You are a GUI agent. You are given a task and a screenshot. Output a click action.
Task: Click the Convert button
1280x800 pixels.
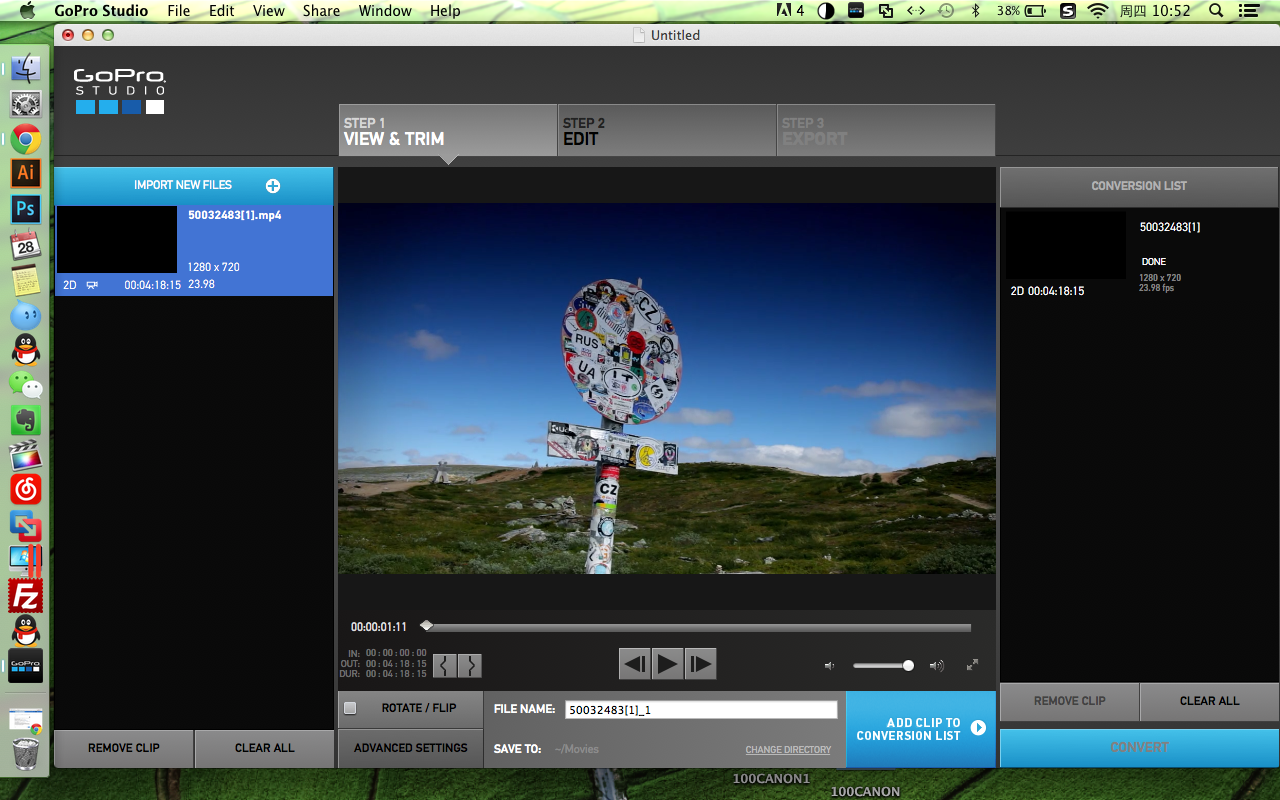(x=1140, y=747)
